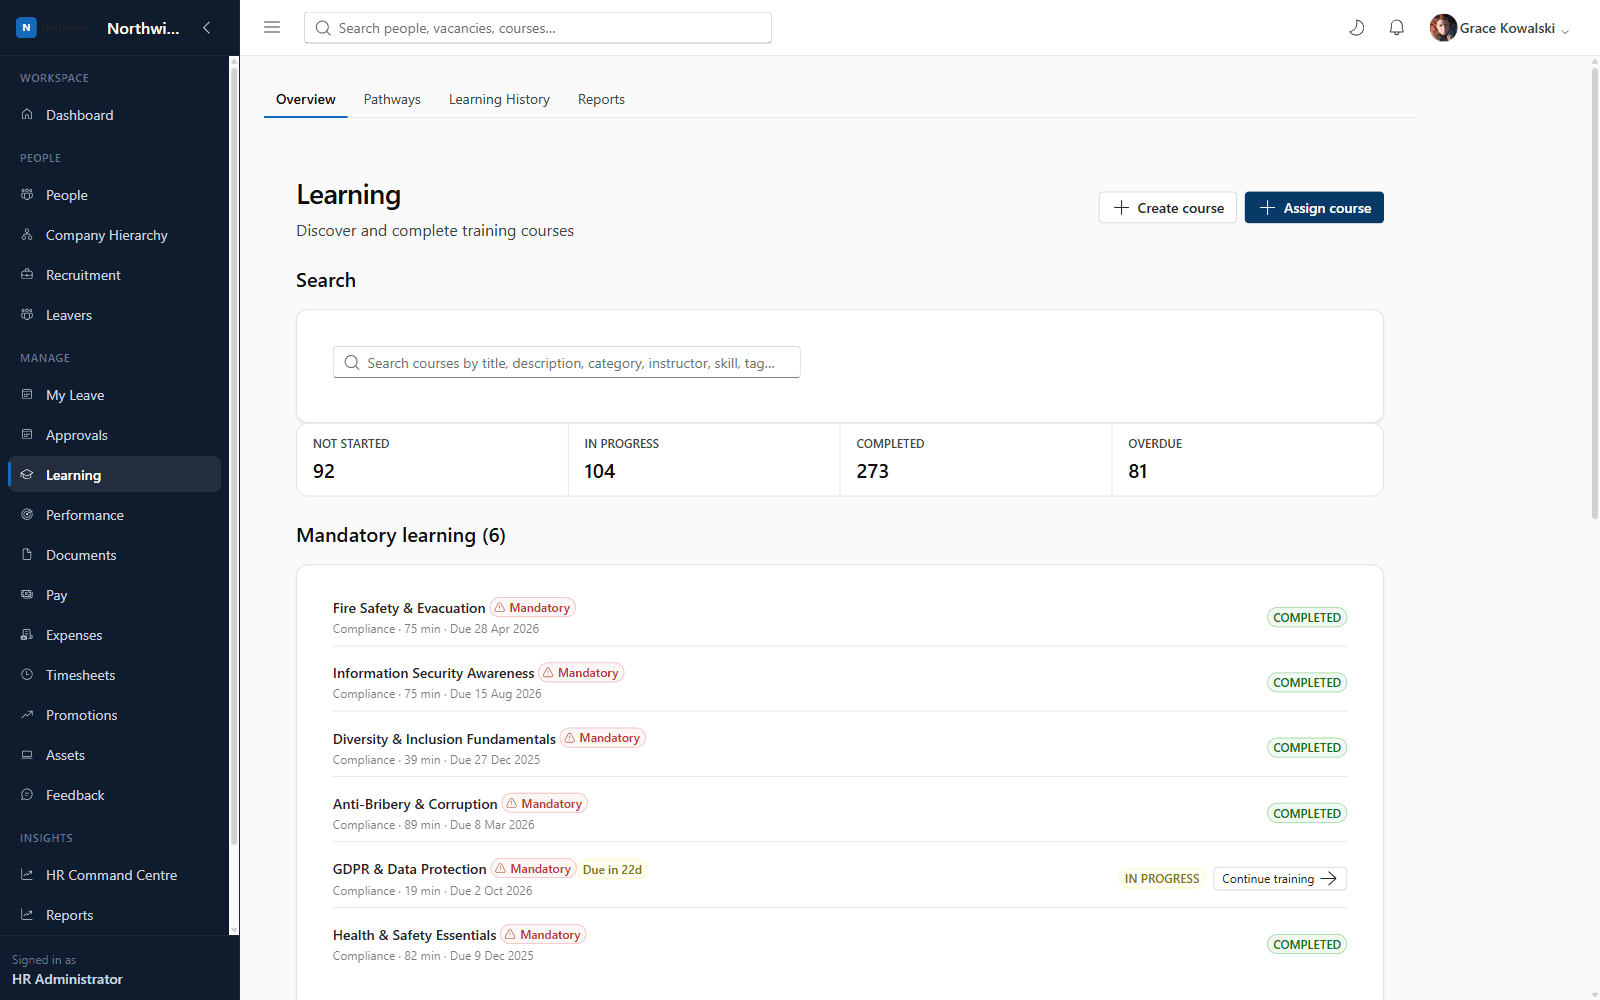Toggle hamburger menu in top bar
The image size is (1600, 1000).
(x=272, y=28)
